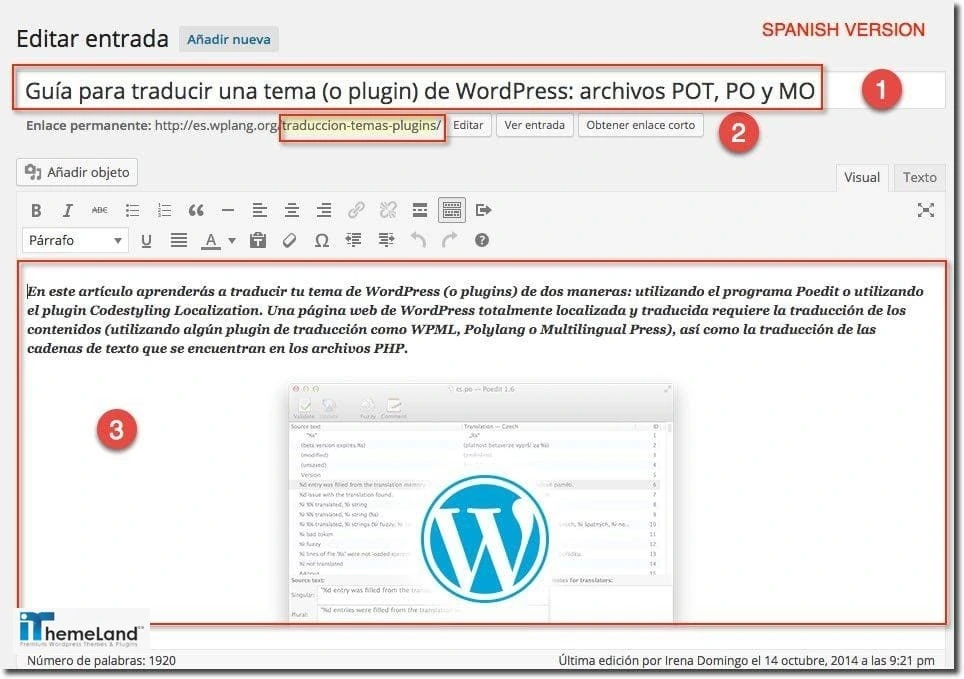Click the 'Número de palabras: 1920' text
This screenshot has height=679, width=964.
pyautogui.click(x=101, y=661)
